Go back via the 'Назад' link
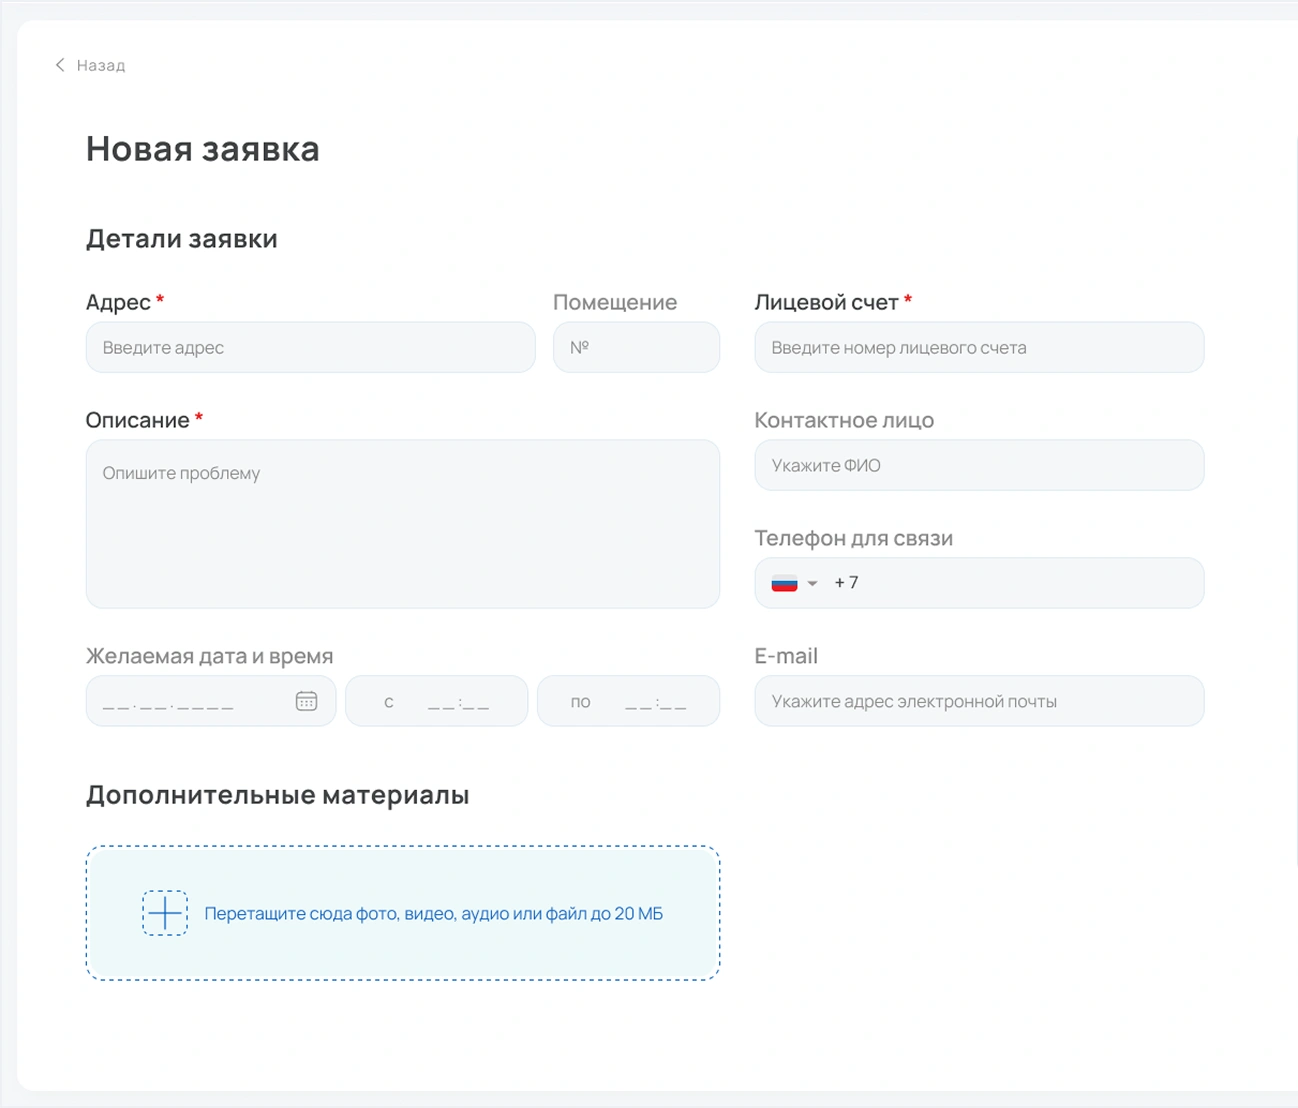Screen dimensions: 1298x1108 101,65
